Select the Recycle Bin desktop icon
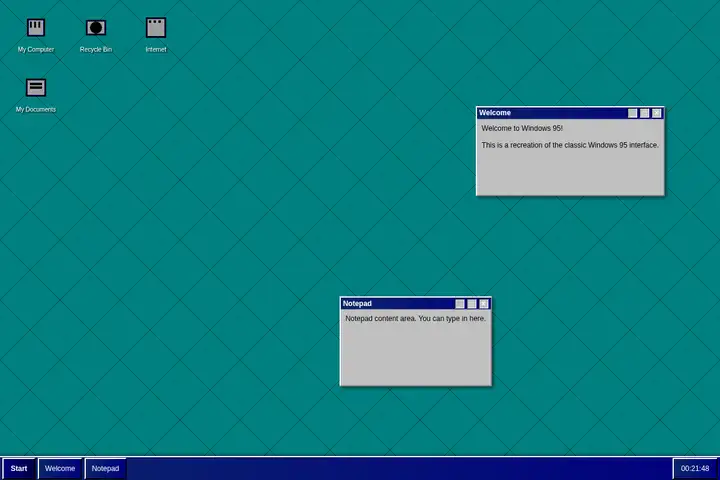This screenshot has width=720, height=480. 96,35
